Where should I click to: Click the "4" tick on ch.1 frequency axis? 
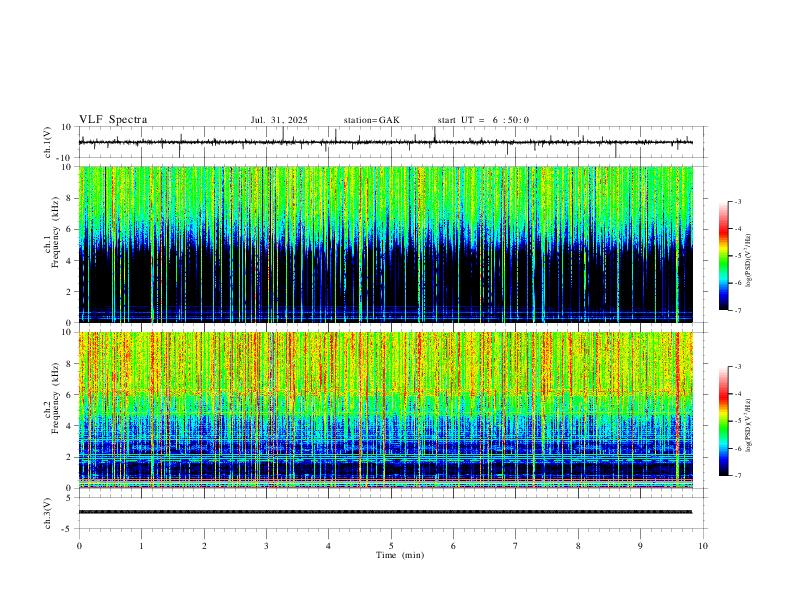[x=70, y=261]
